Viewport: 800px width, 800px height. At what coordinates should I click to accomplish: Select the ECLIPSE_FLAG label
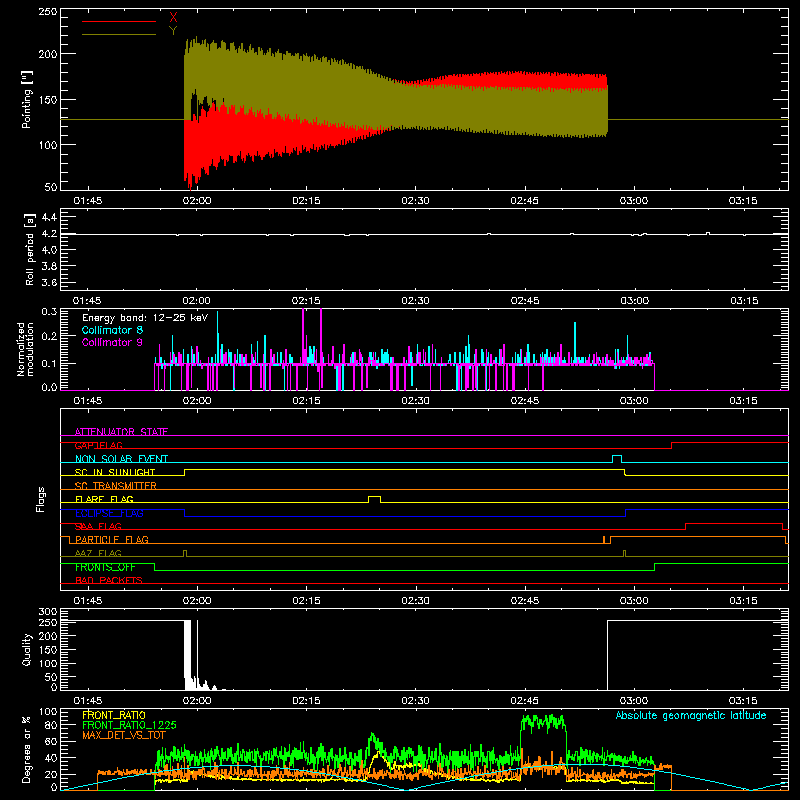click(x=109, y=513)
